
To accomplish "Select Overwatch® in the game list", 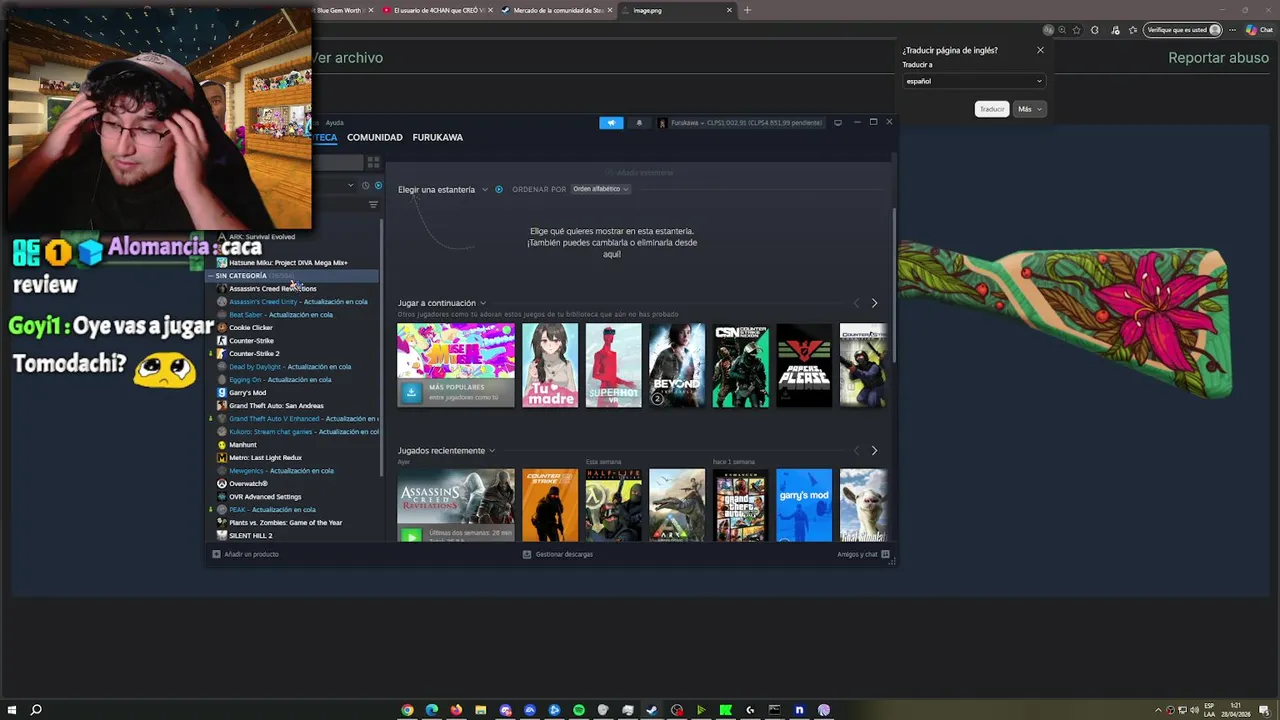I will click(248, 483).
